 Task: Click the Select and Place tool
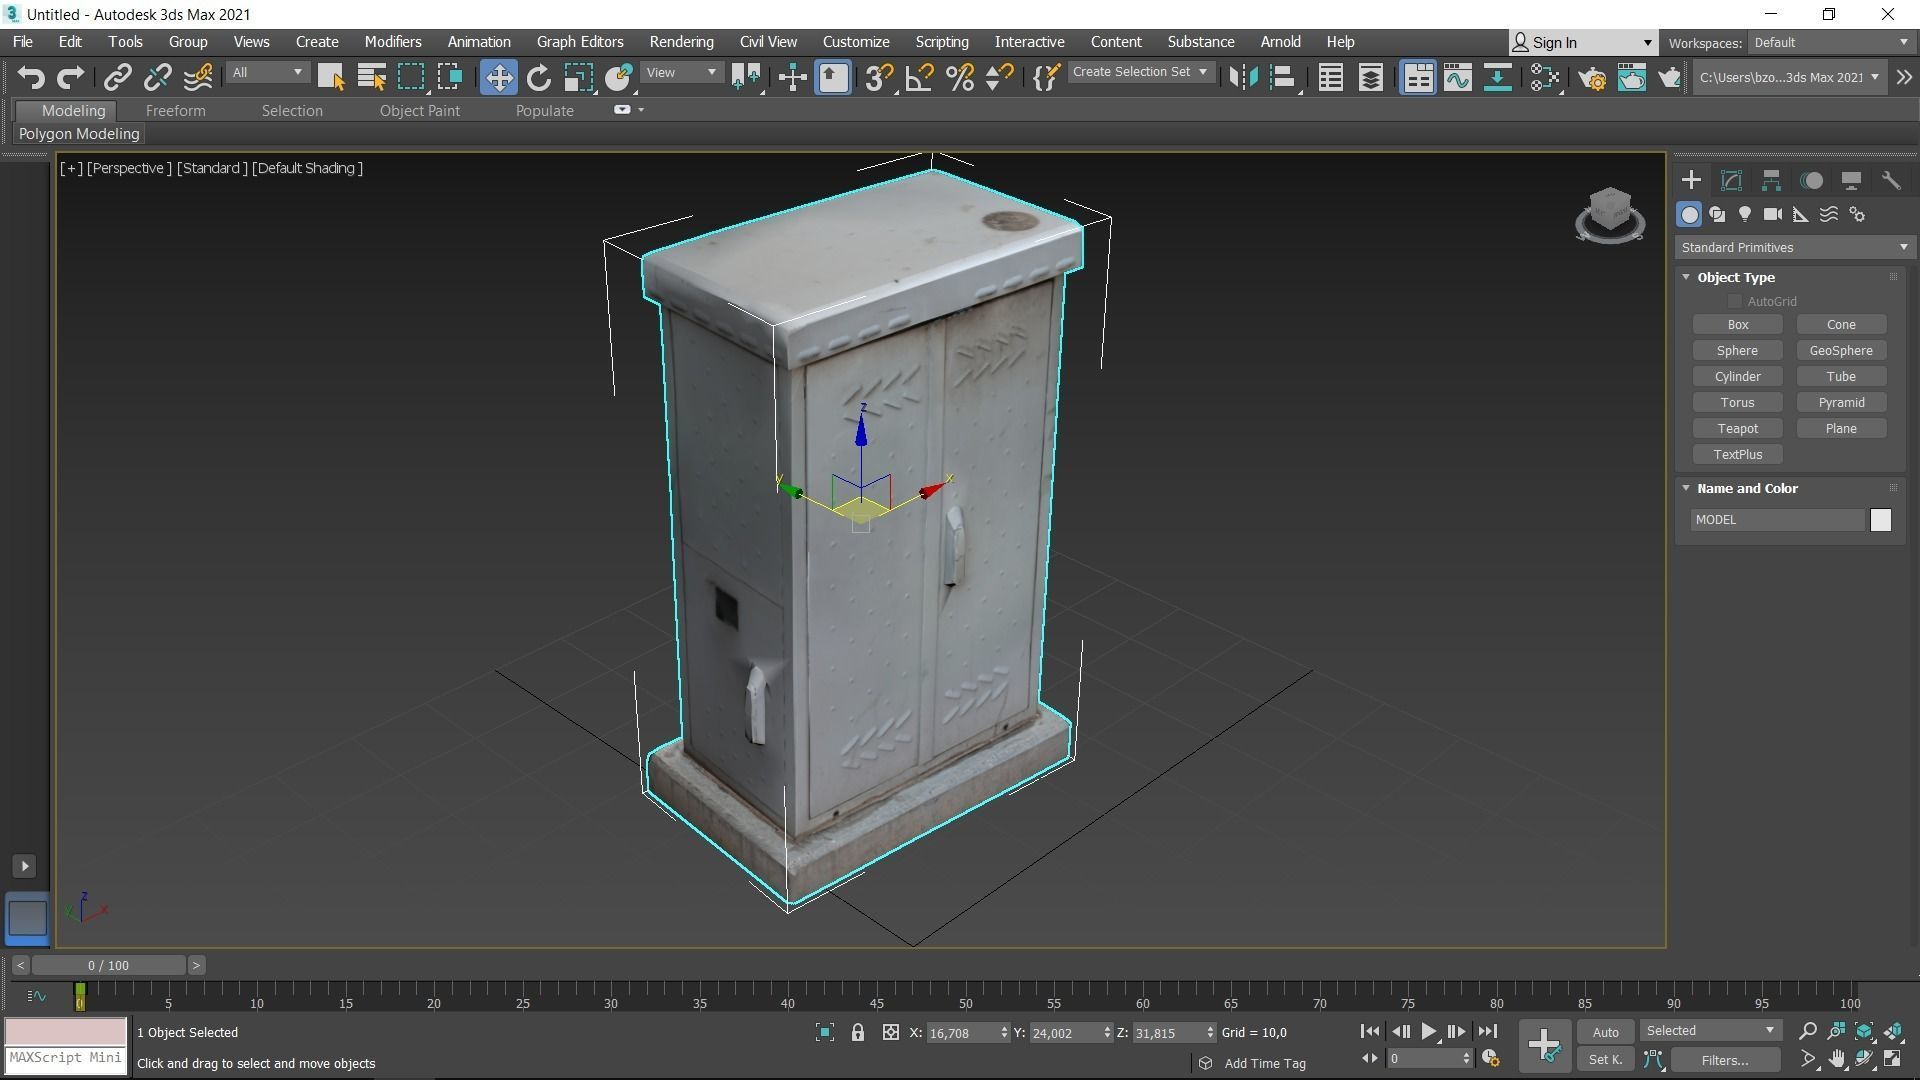point(619,77)
